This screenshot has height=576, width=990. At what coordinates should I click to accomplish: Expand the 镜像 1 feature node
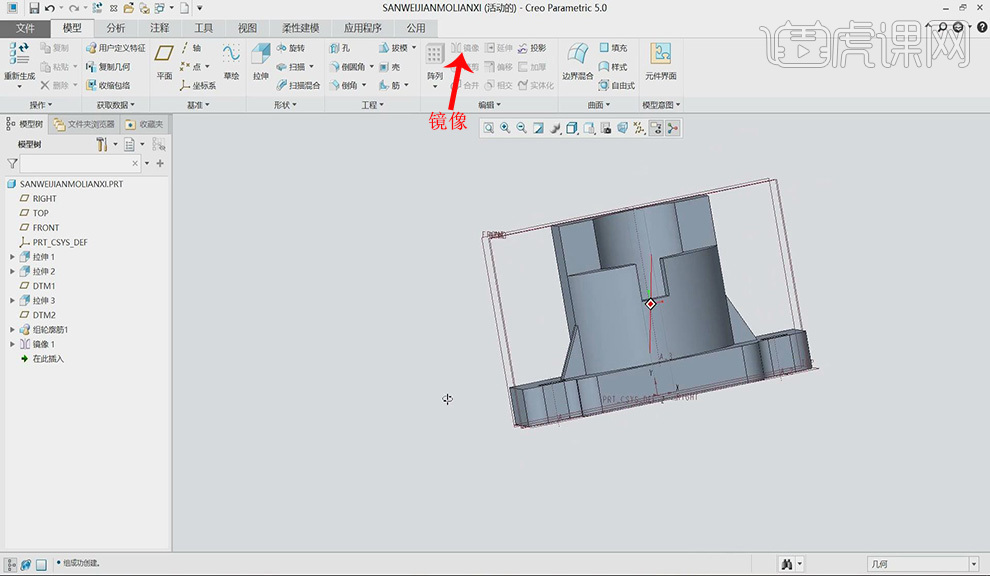pyautogui.click(x=12, y=344)
